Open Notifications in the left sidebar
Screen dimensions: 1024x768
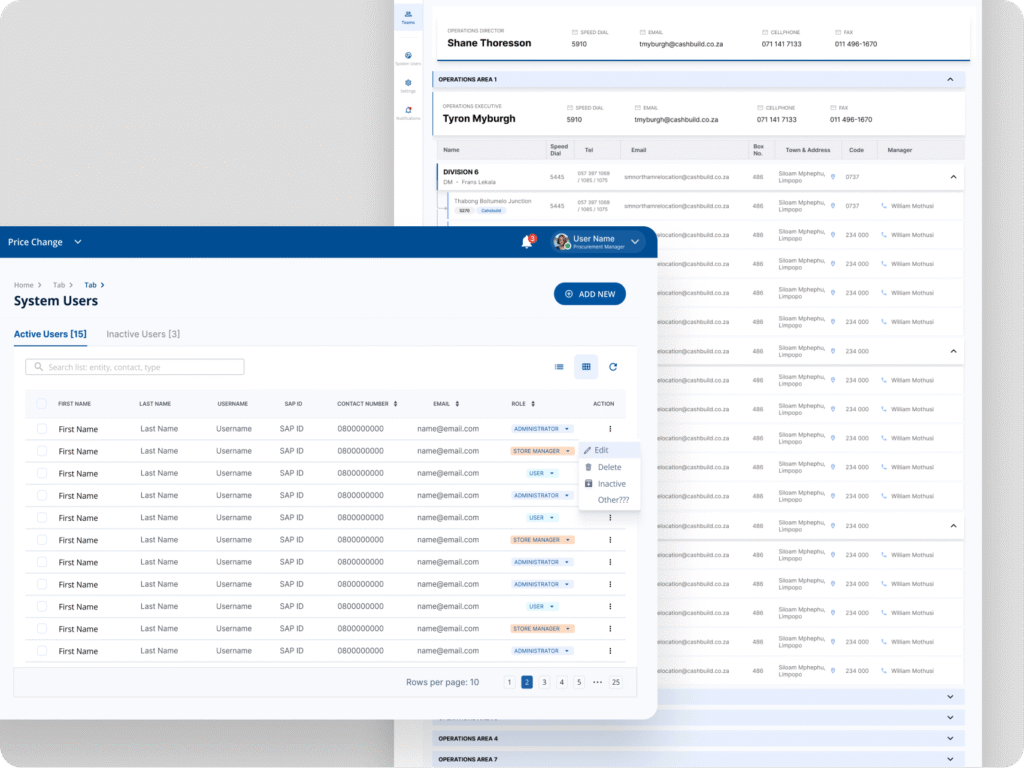click(408, 113)
